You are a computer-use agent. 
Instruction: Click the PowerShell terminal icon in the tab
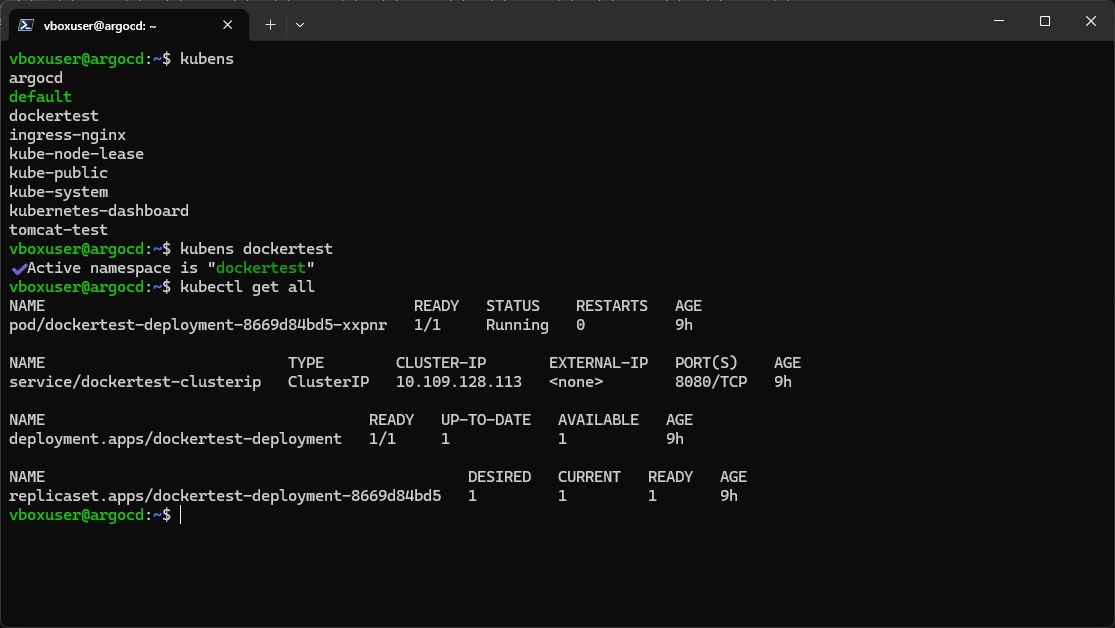(x=26, y=25)
